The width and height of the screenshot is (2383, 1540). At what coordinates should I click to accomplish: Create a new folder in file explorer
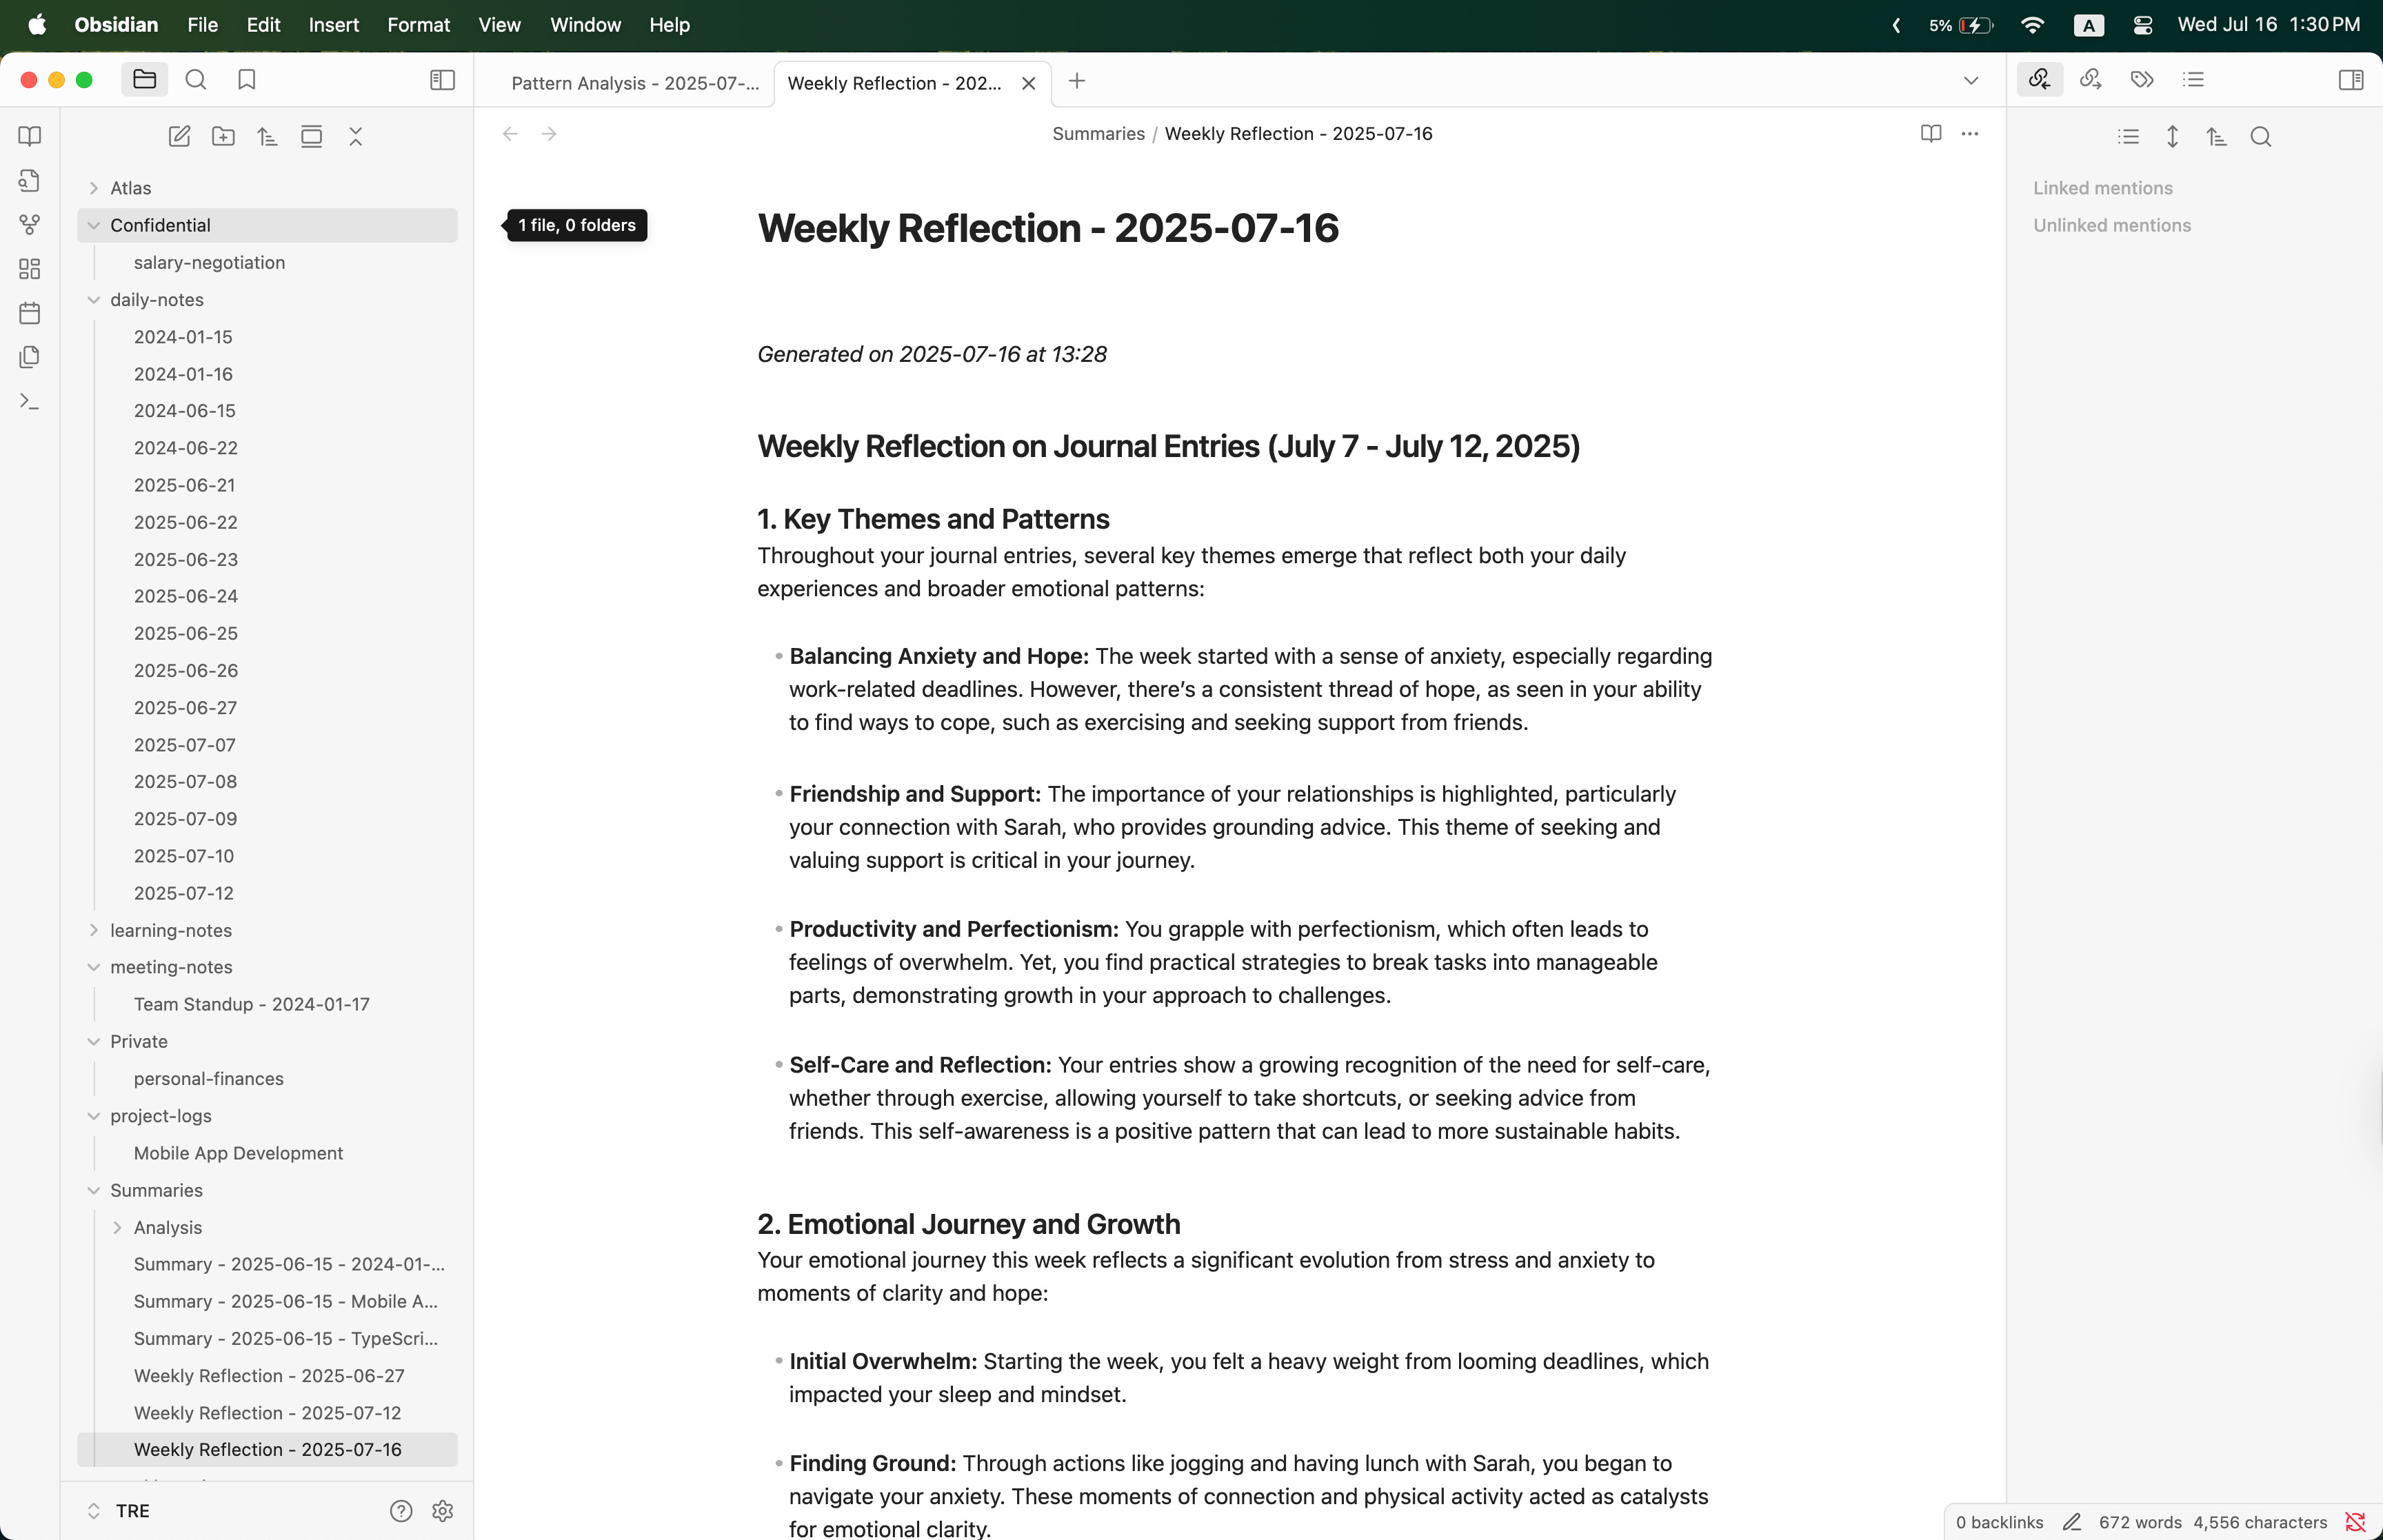point(223,137)
